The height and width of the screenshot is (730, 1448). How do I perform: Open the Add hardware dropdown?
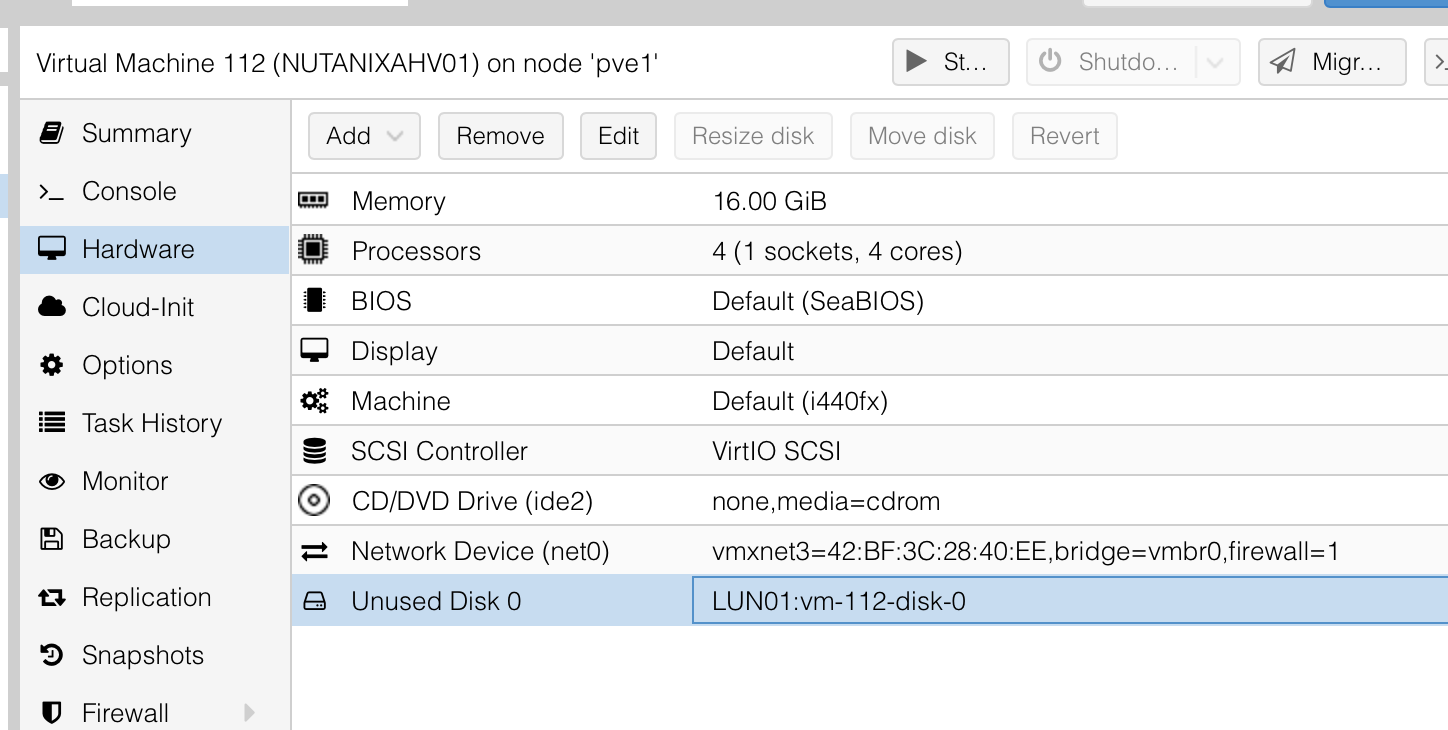(x=364, y=136)
